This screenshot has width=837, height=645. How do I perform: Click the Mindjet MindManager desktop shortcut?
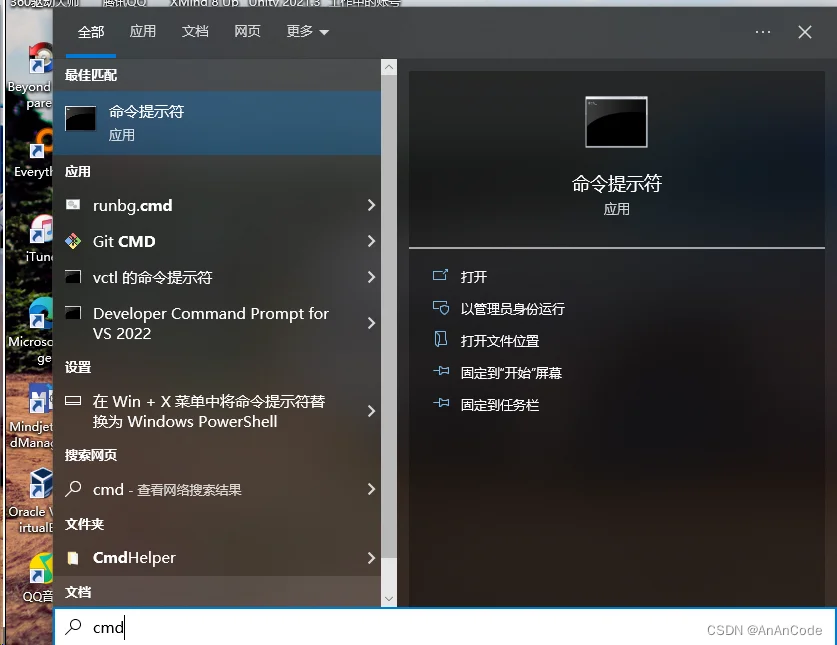tap(31, 416)
